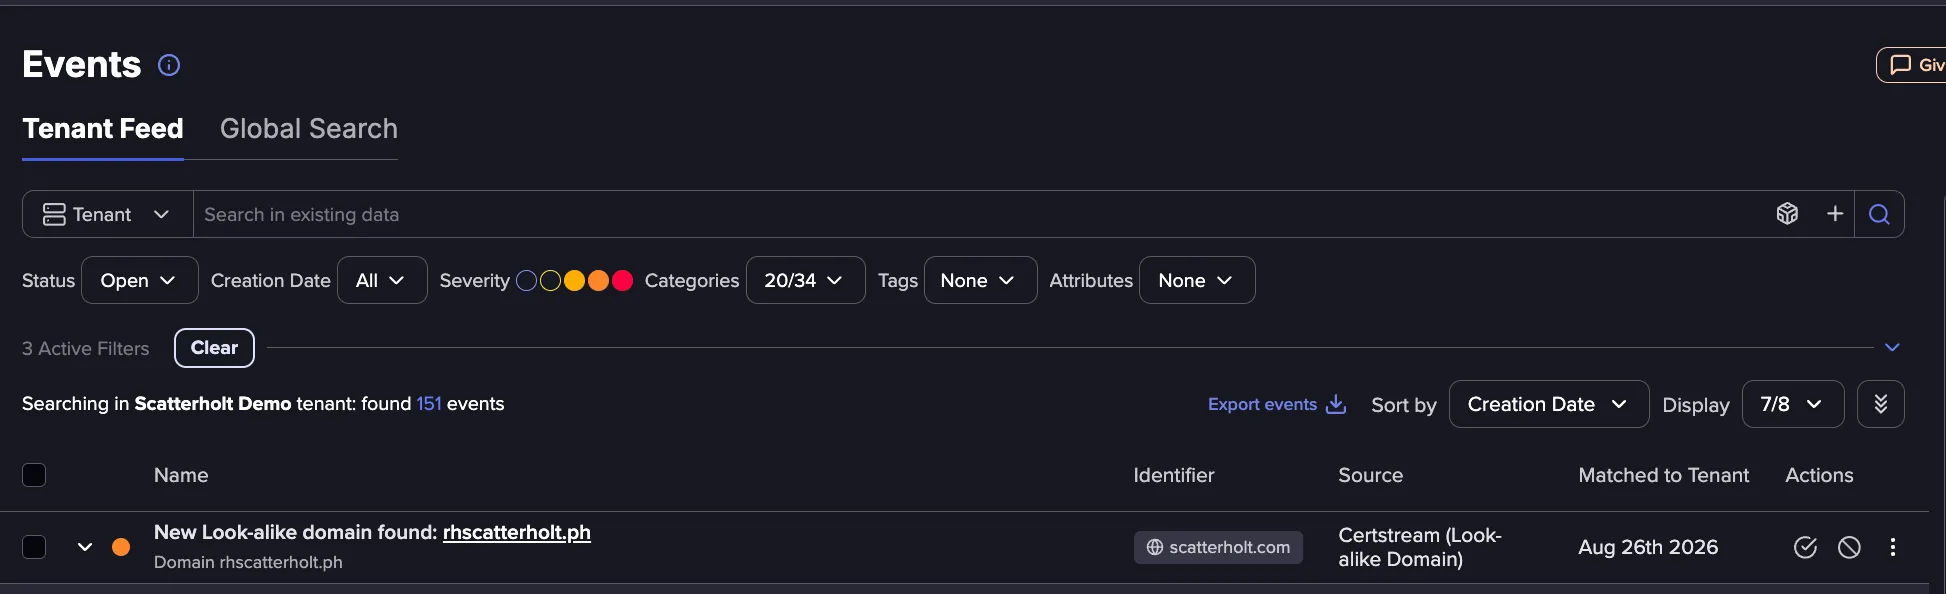1946x594 pixels.
Task: Expand the rhscatterholt.ph event row chevron
Action: pos(85,547)
